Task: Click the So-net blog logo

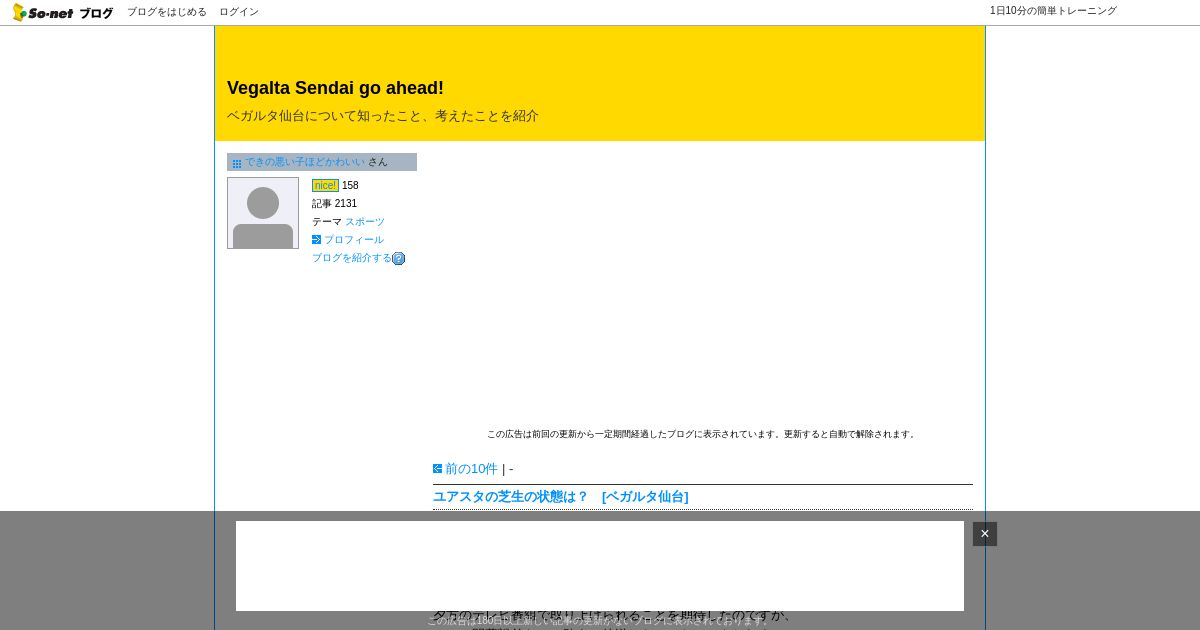Action: (x=63, y=12)
